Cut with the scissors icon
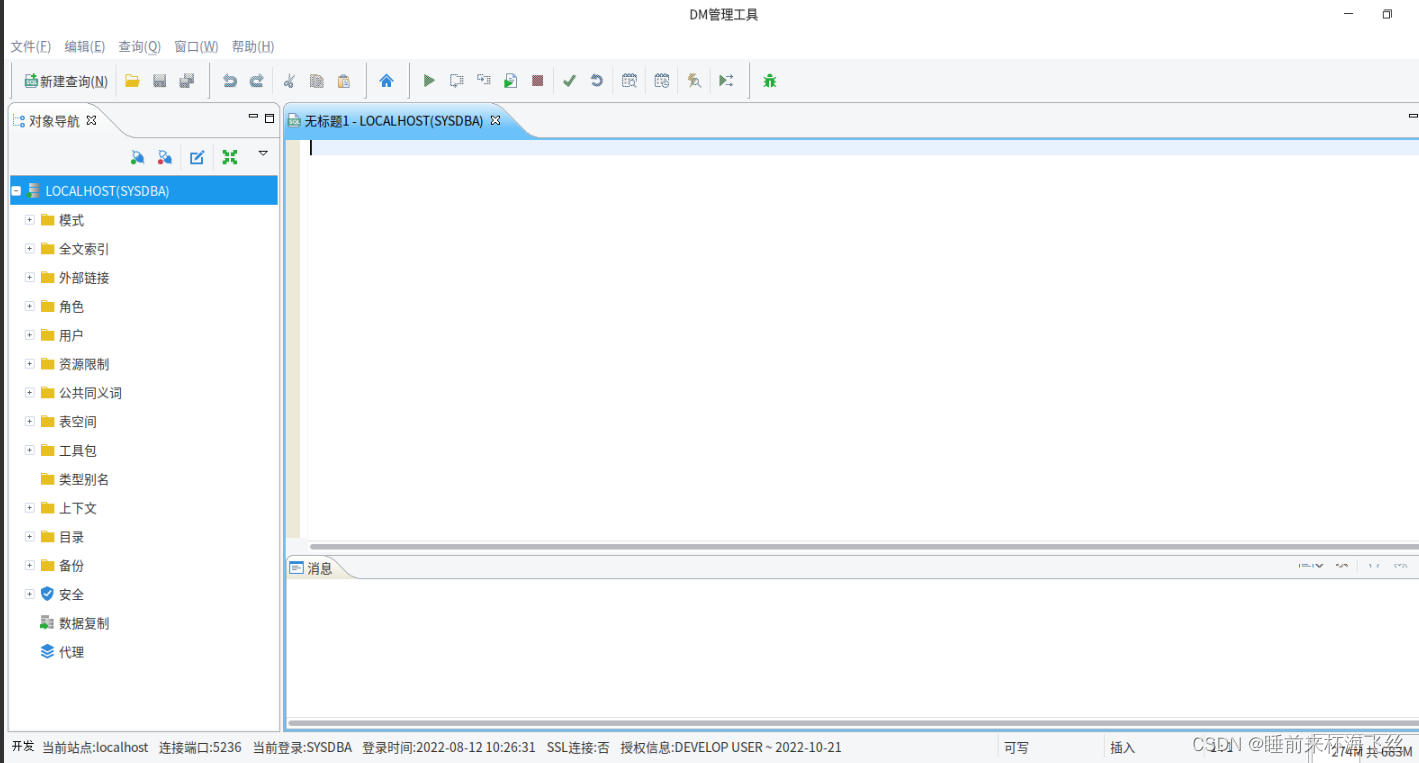 290,81
